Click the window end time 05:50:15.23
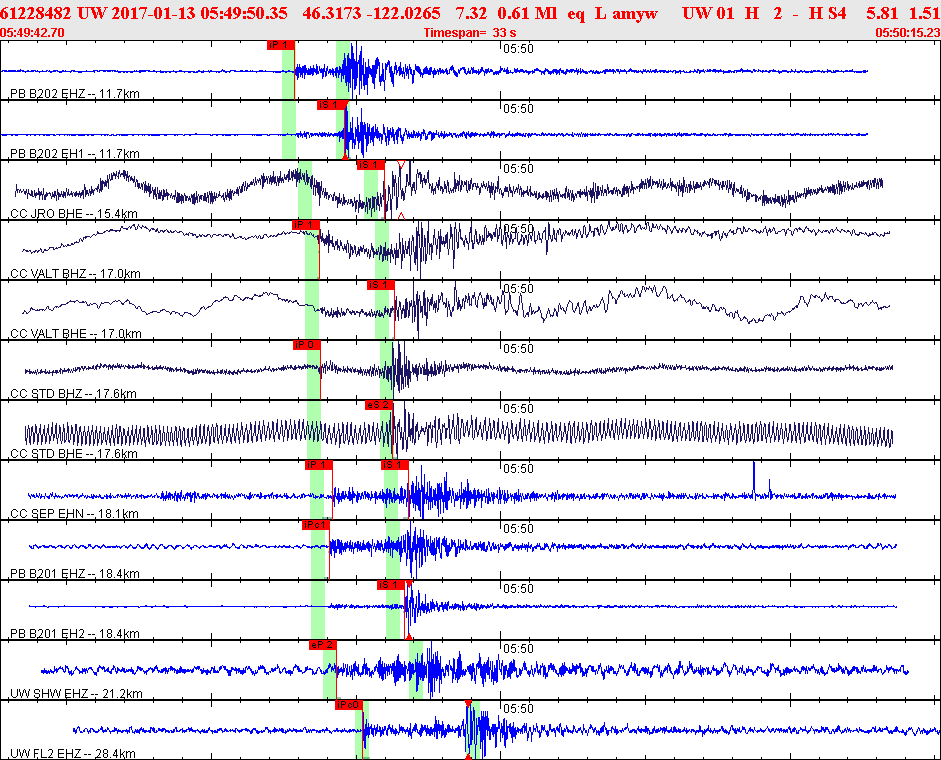This screenshot has width=941, height=760. point(907,32)
